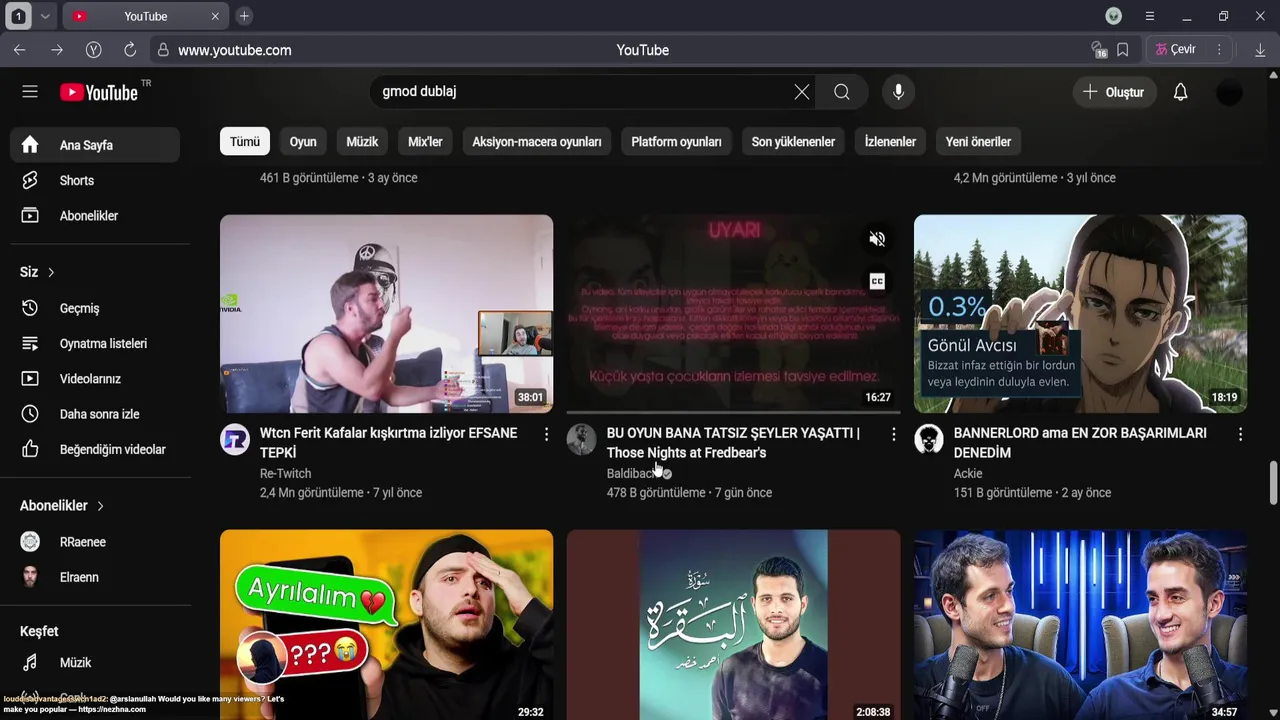Click the Oluştur create button
The width and height of the screenshot is (1280, 720).
(1114, 92)
